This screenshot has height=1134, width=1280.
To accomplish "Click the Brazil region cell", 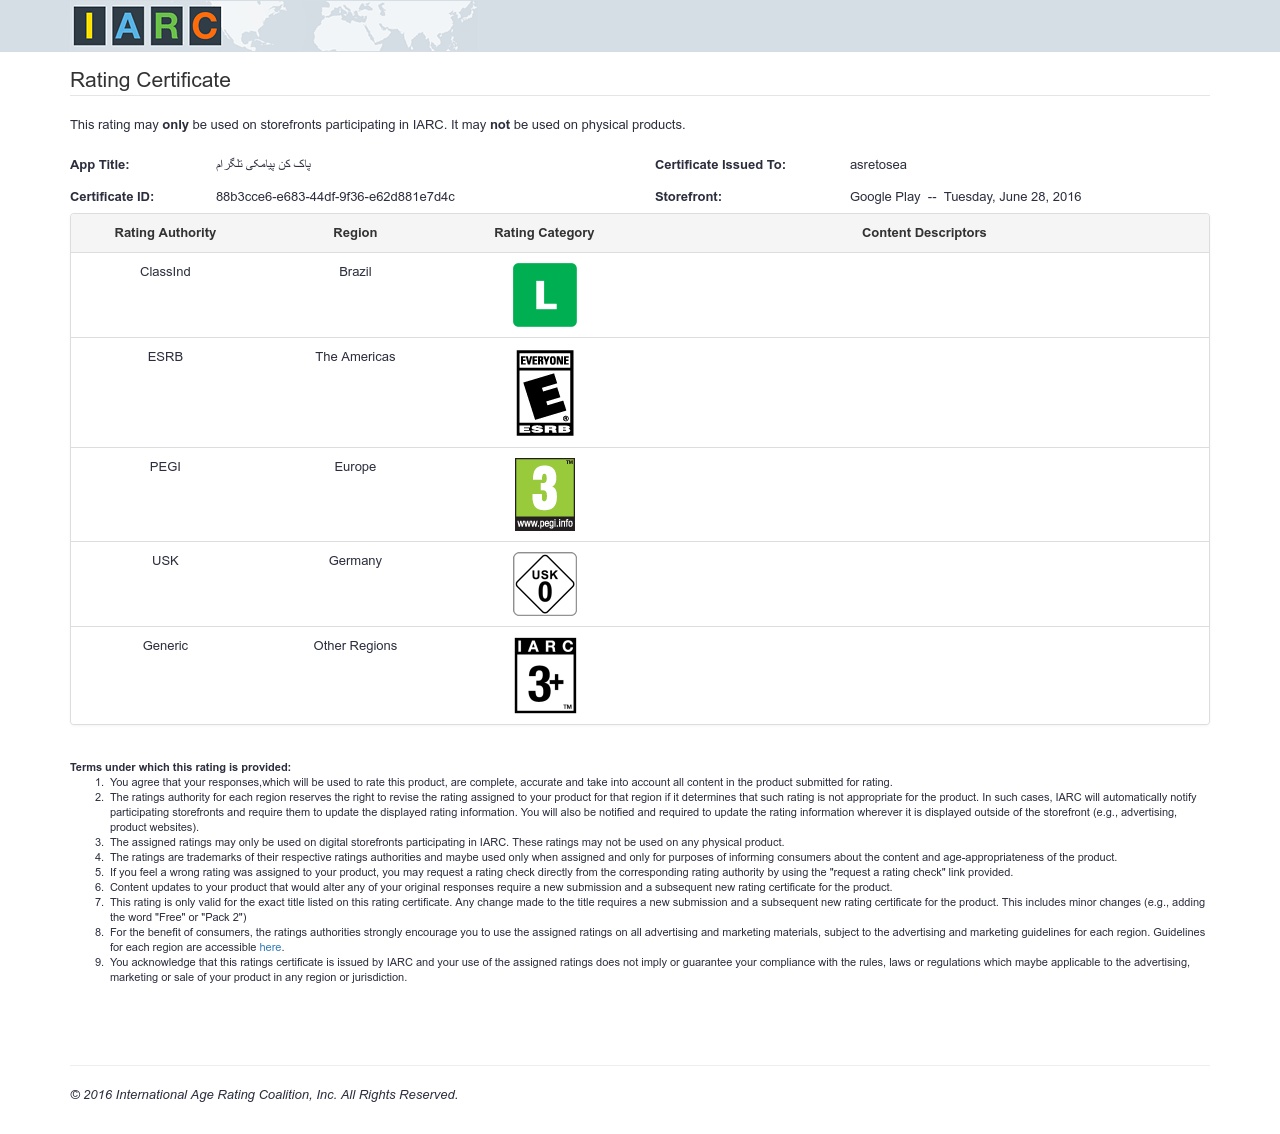I will (355, 272).
